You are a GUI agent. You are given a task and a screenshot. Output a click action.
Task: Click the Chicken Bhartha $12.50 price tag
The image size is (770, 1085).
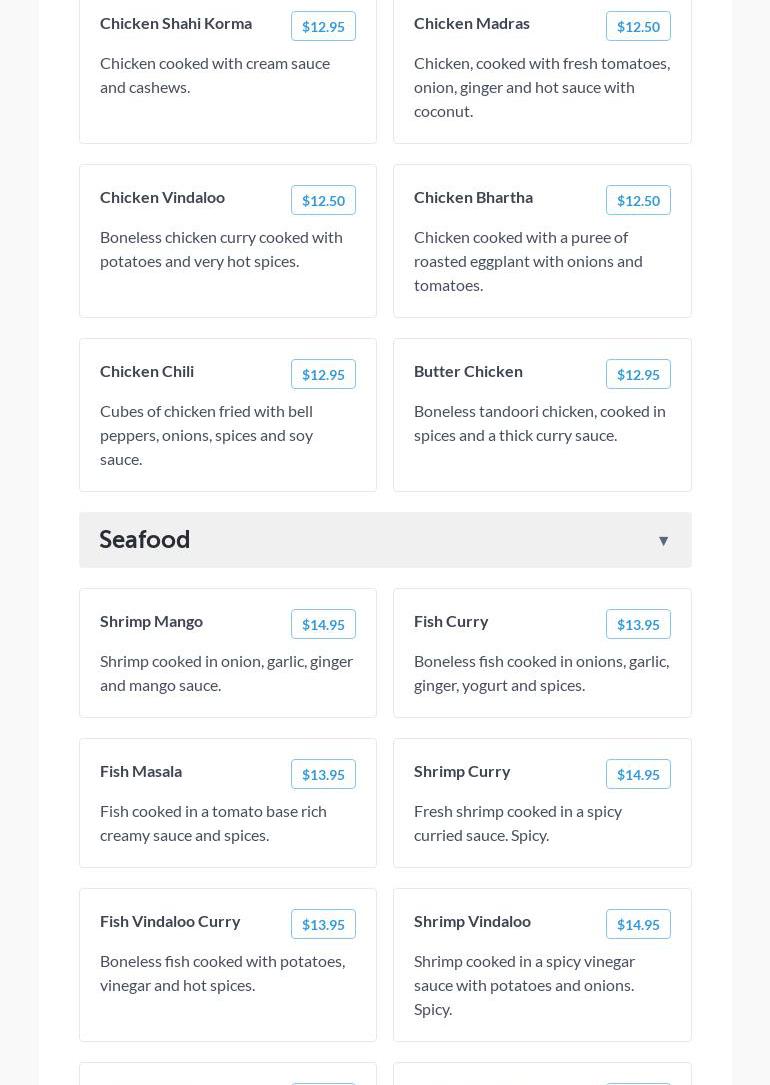point(638,201)
